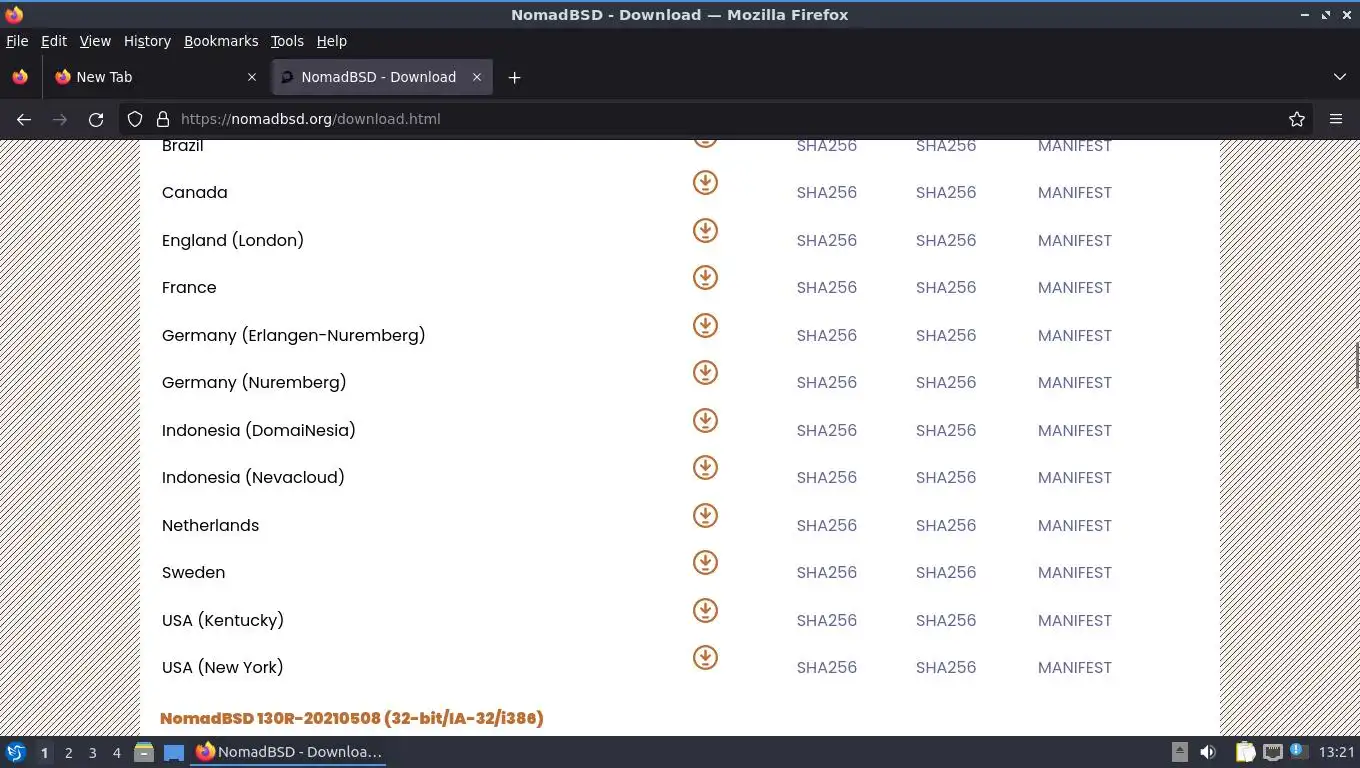Click the Netherlands row download icon
The width and height of the screenshot is (1360, 768).
pyautogui.click(x=705, y=516)
